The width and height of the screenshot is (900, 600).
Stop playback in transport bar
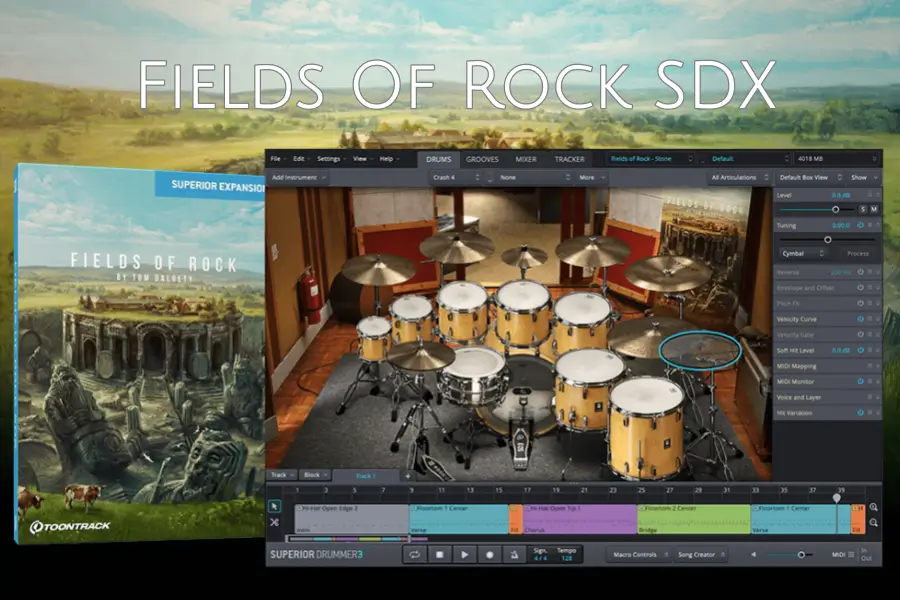439,555
